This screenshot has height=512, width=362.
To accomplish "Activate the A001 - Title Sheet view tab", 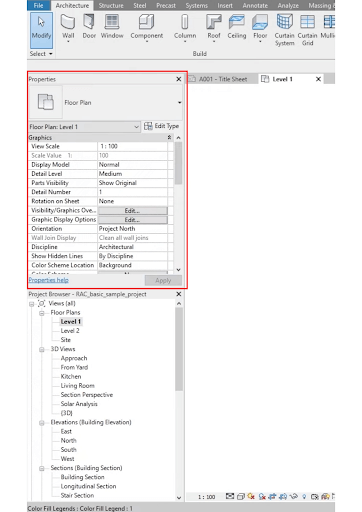I will 222,79.
